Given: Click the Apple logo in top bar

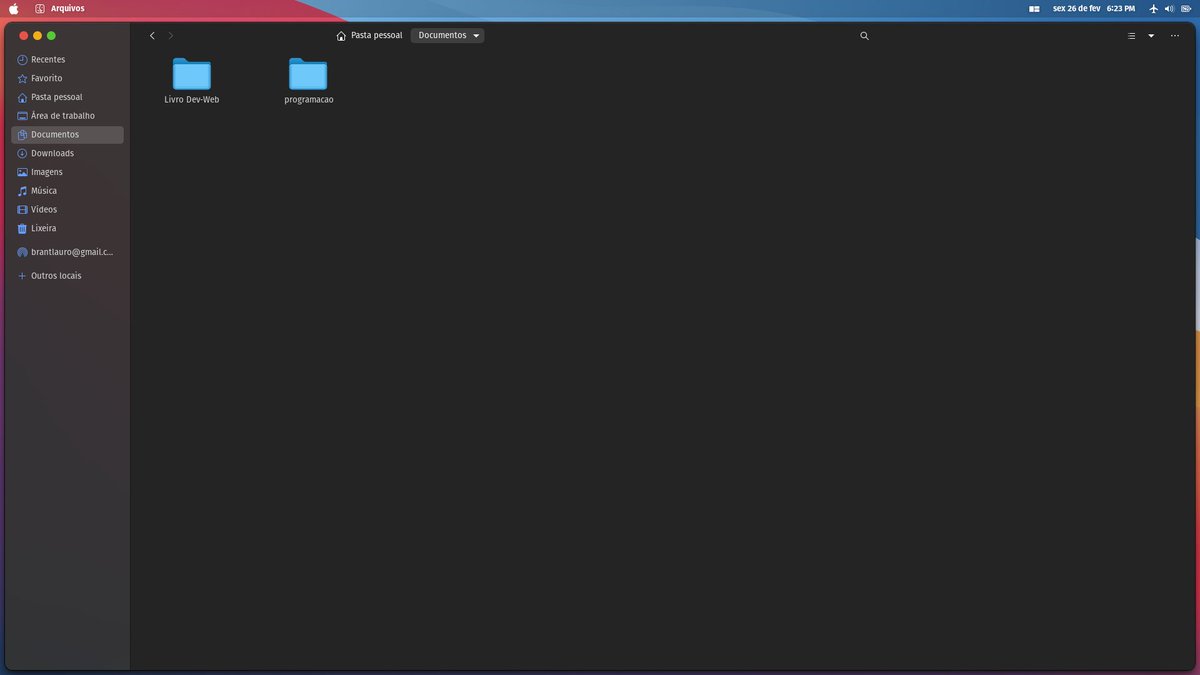Looking at the screenshot, I should [x=14, y=8].
